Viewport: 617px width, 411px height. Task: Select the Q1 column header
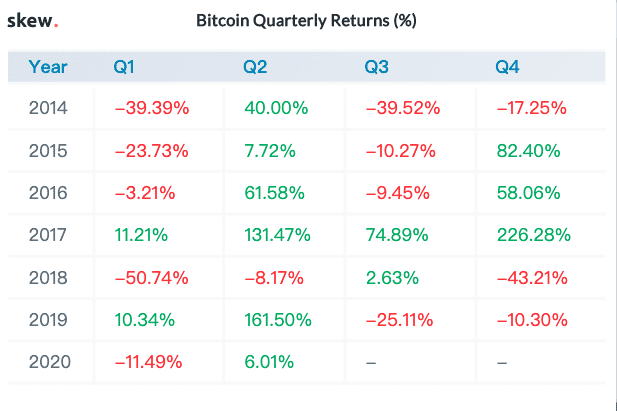[x=124, y=67]
